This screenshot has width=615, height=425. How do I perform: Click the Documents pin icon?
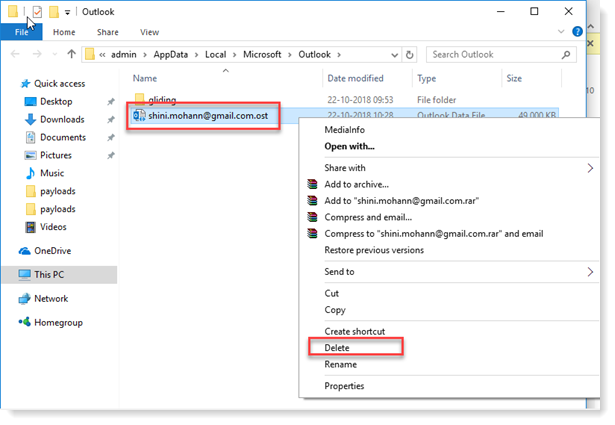tap(111, 138)
